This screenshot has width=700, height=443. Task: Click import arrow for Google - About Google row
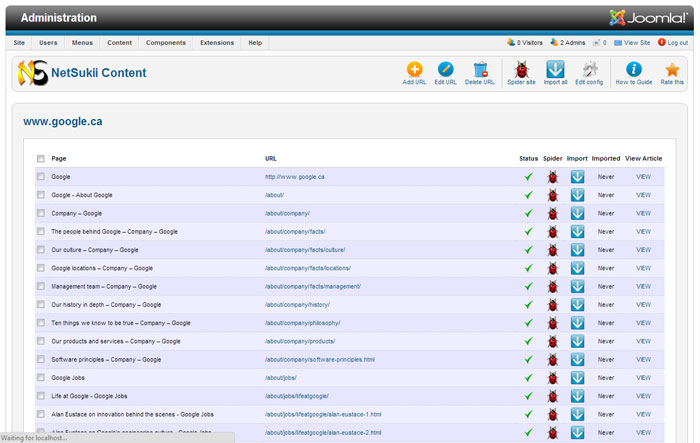click(577, 195)
